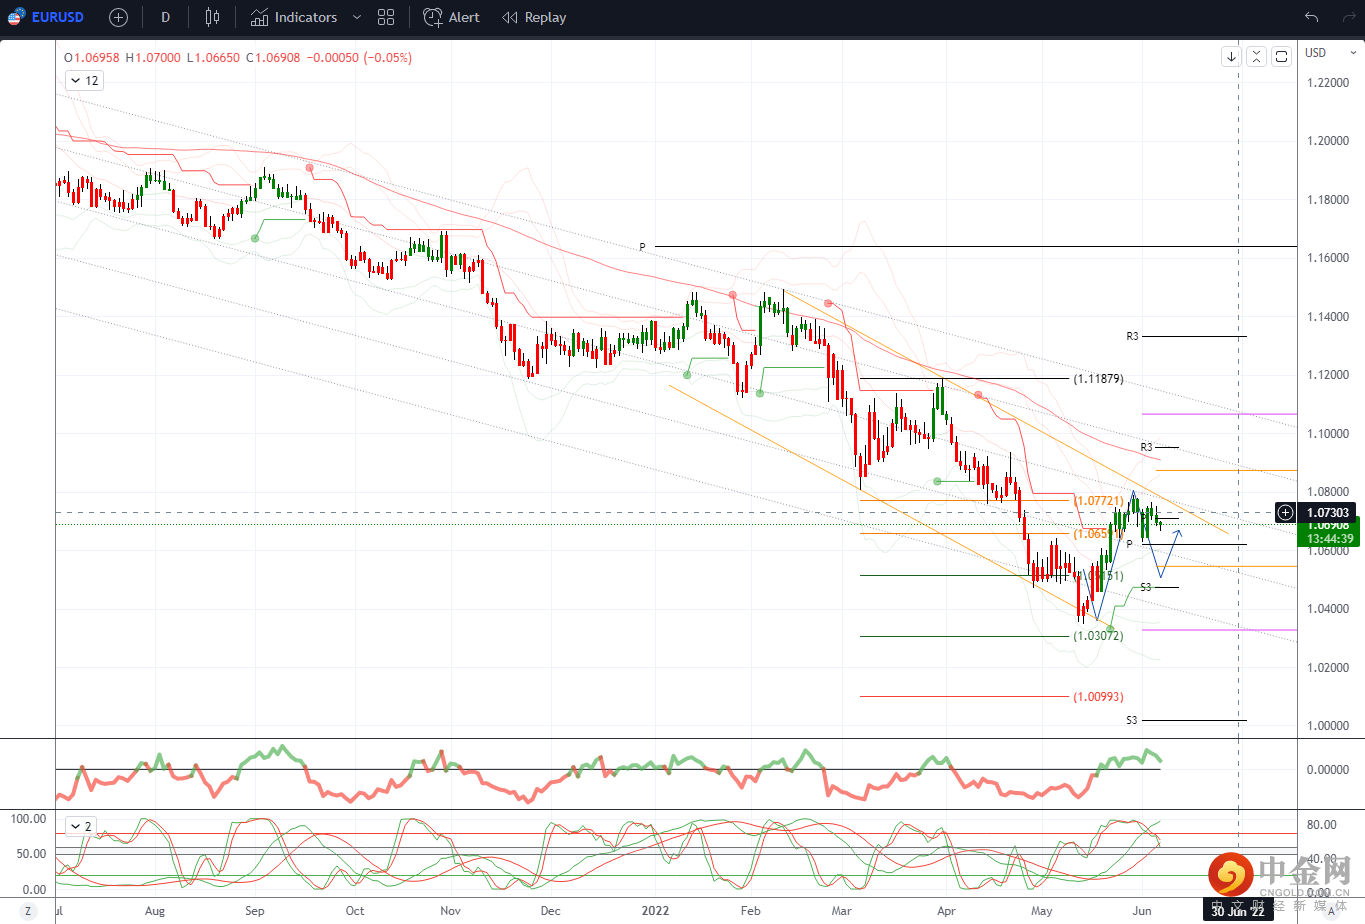Move the main pane down
This screenshot has width=1365, height=924.
(x=1231, y=57)
